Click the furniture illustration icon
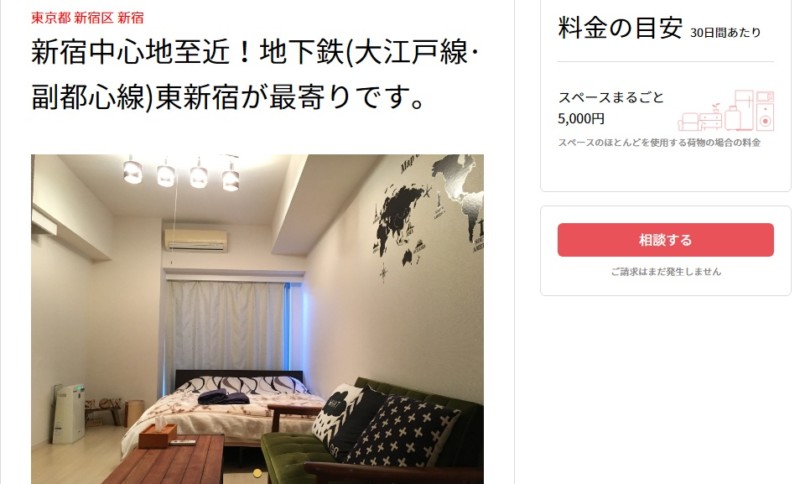 [726, 110]
